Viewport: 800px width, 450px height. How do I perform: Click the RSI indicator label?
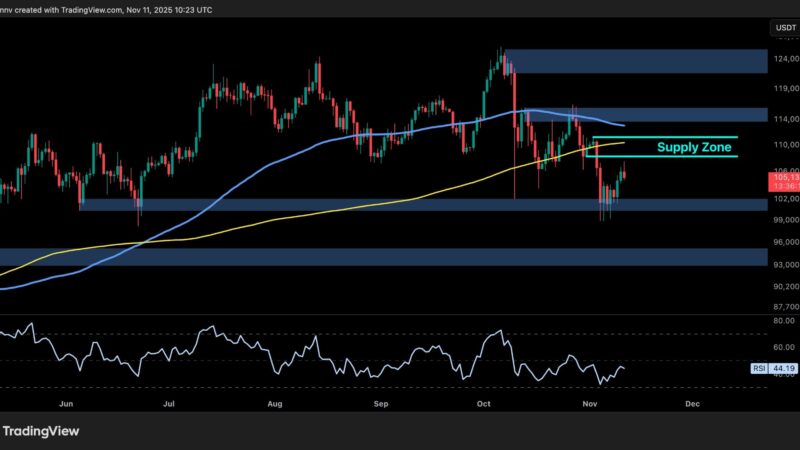(x=759, y=368)
